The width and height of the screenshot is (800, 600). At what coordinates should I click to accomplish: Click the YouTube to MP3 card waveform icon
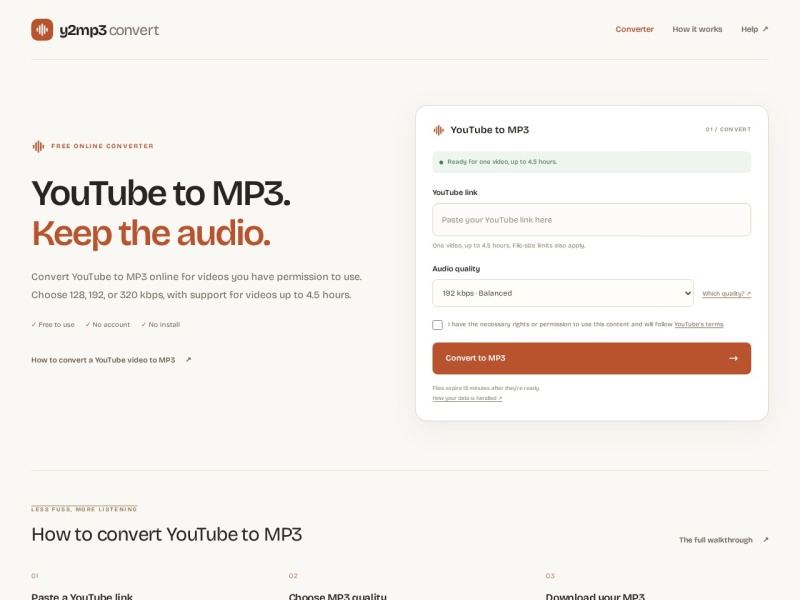click(x=438, y=130)
